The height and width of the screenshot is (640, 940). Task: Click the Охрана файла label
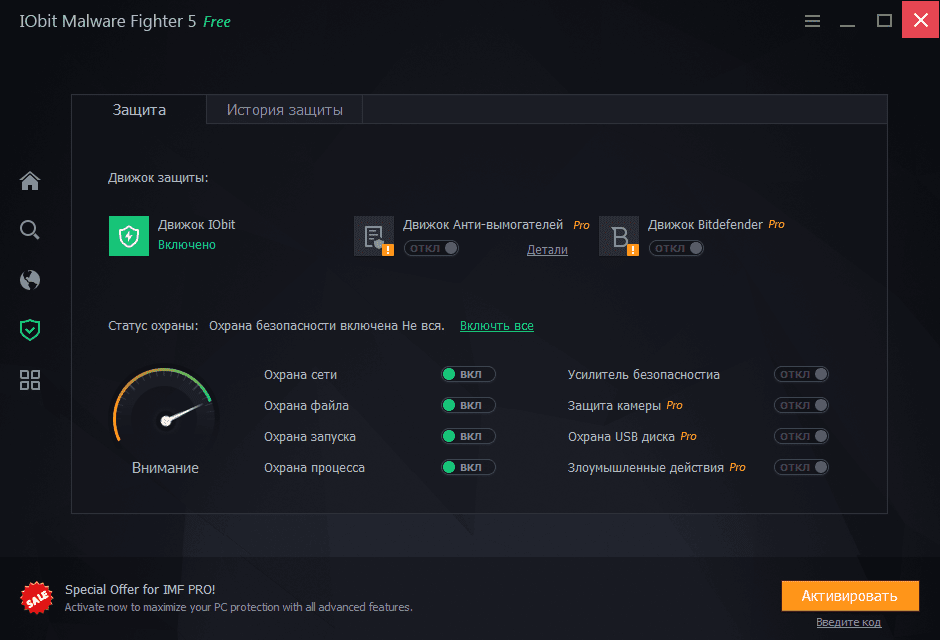pyautogui.click(x=306, y=406)
